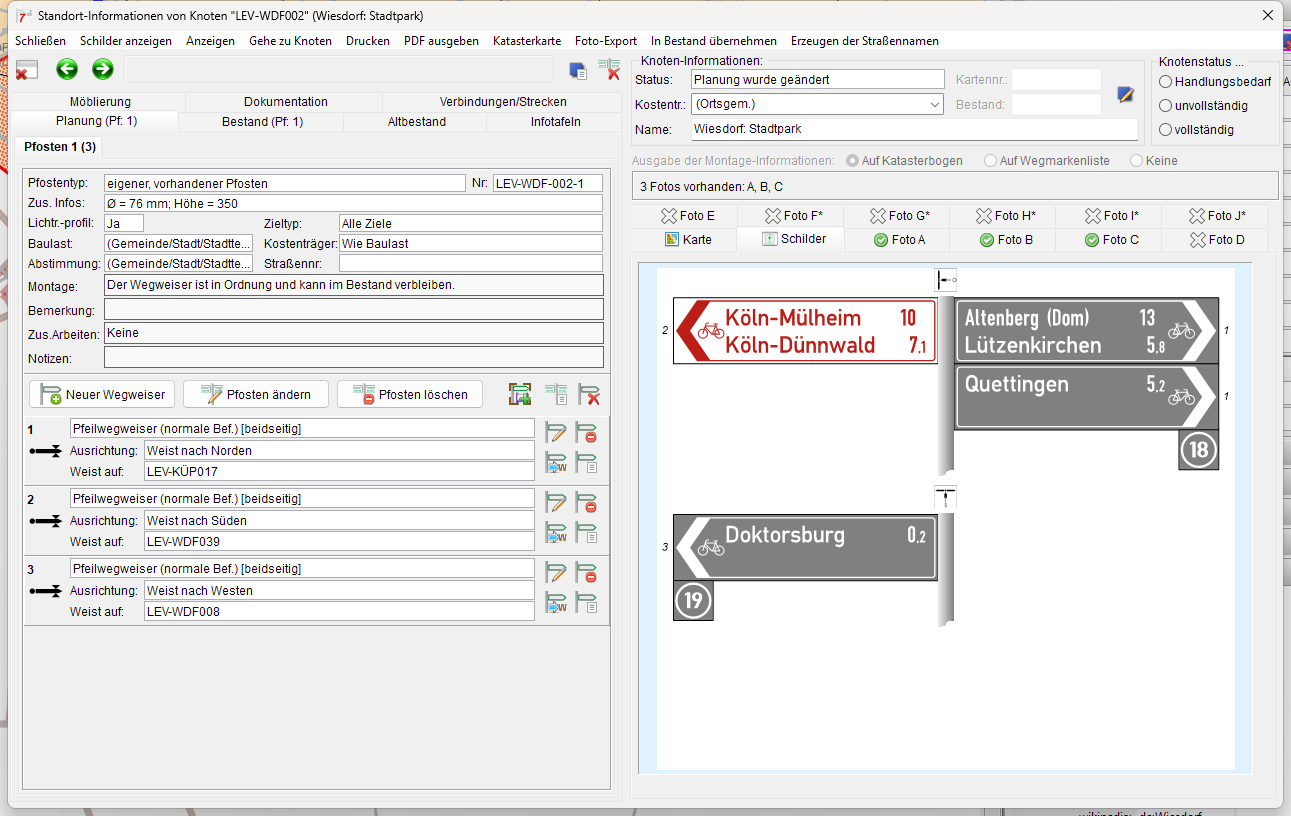Viewport: 1291px width, 816px height.
Task: Delete Wegweiser 2 with red minus icon
Action: click(x=587, y=502)
